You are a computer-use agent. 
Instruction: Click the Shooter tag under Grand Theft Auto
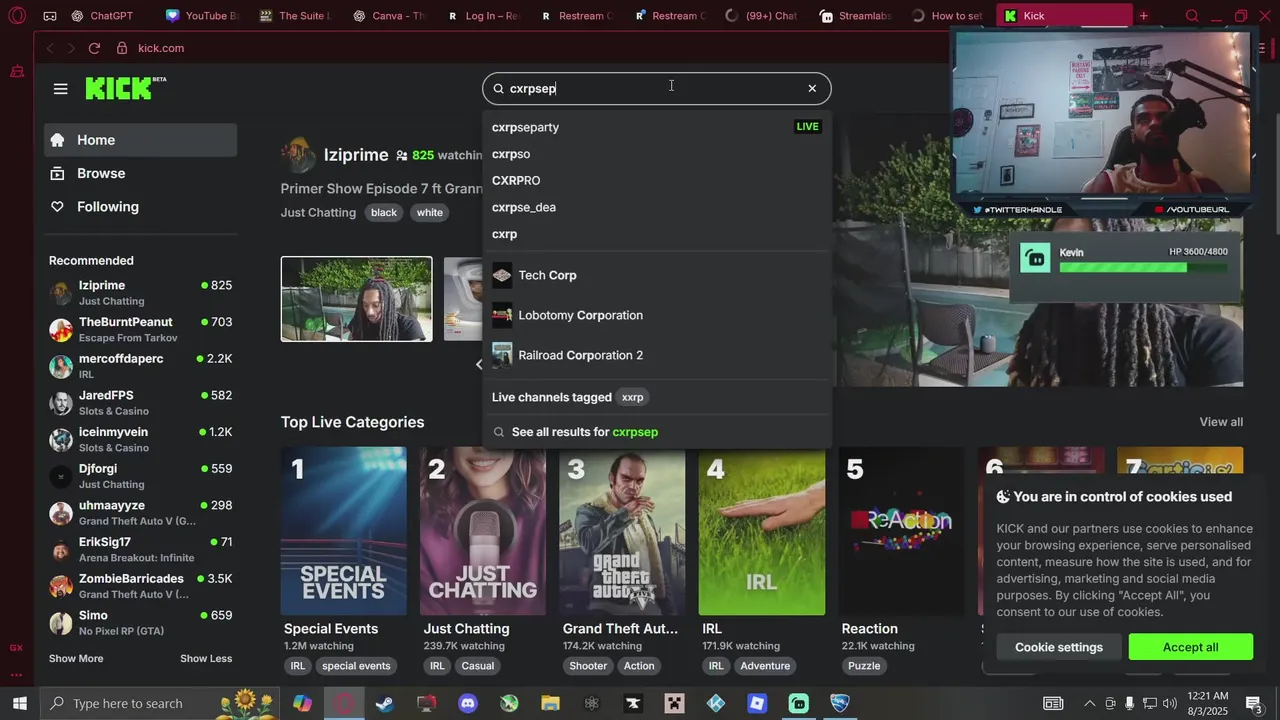coord(588,666)
